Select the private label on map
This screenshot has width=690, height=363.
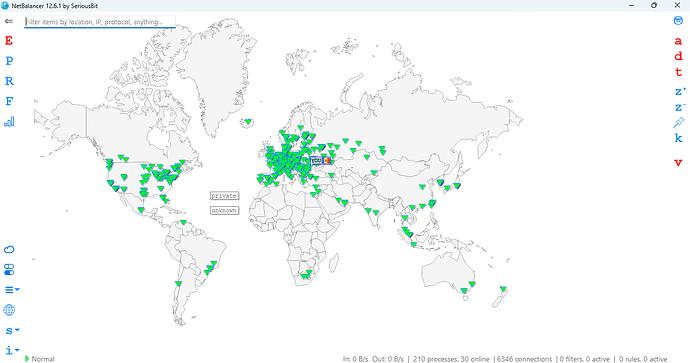click(x=224, y=196)
